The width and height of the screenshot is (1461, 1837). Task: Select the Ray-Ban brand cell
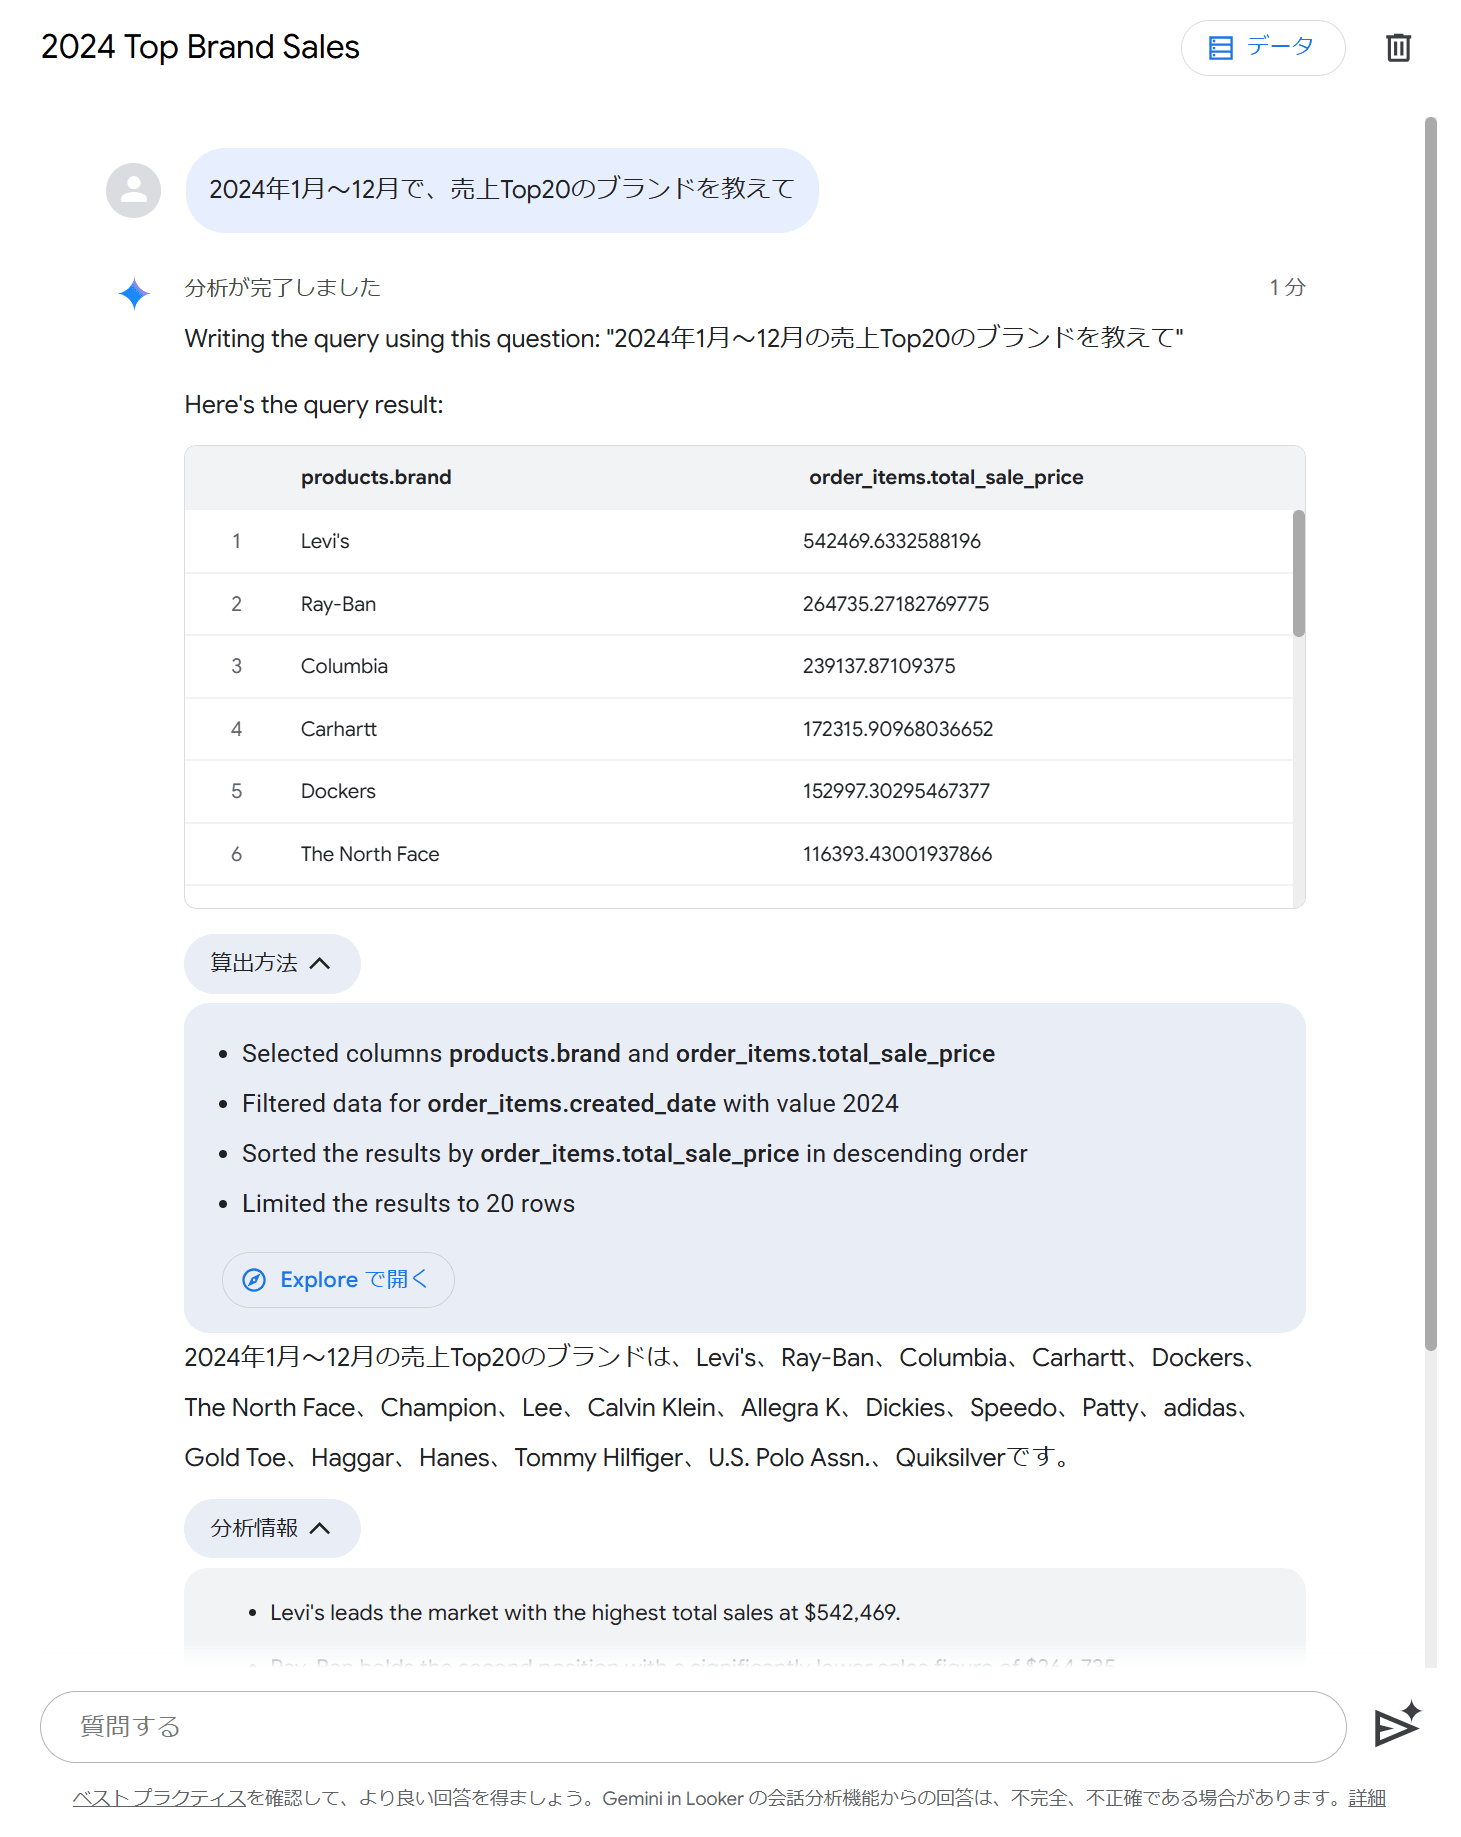click(338, 604)
